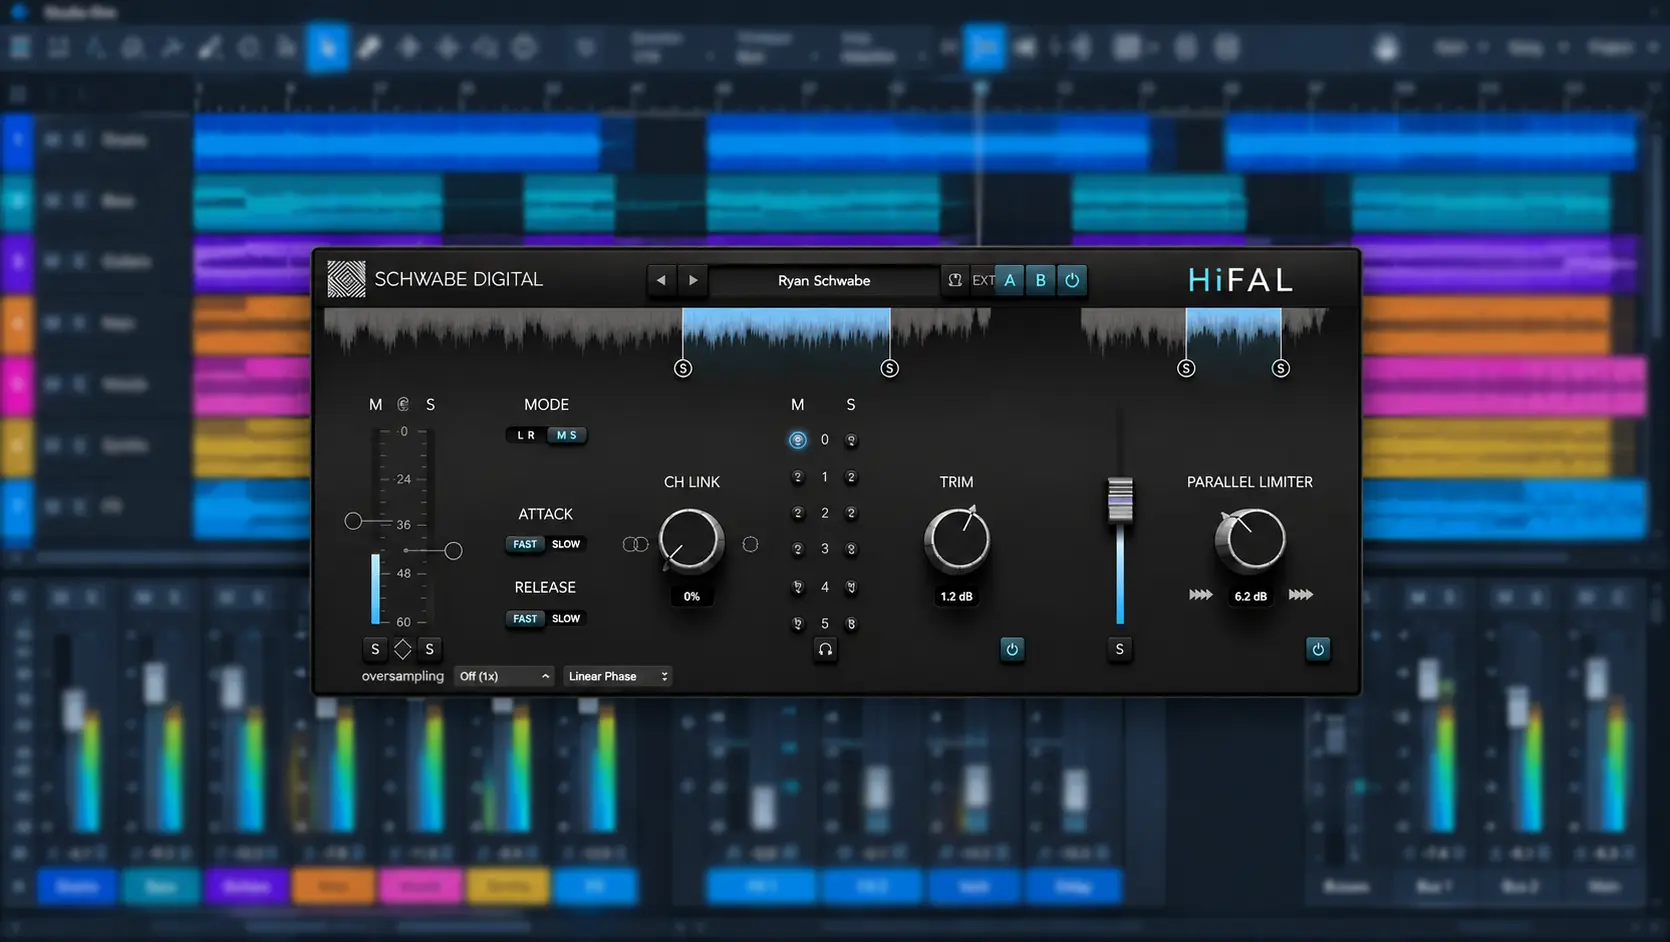Open the Ryan Schwabe preset name field

point(824,281)
